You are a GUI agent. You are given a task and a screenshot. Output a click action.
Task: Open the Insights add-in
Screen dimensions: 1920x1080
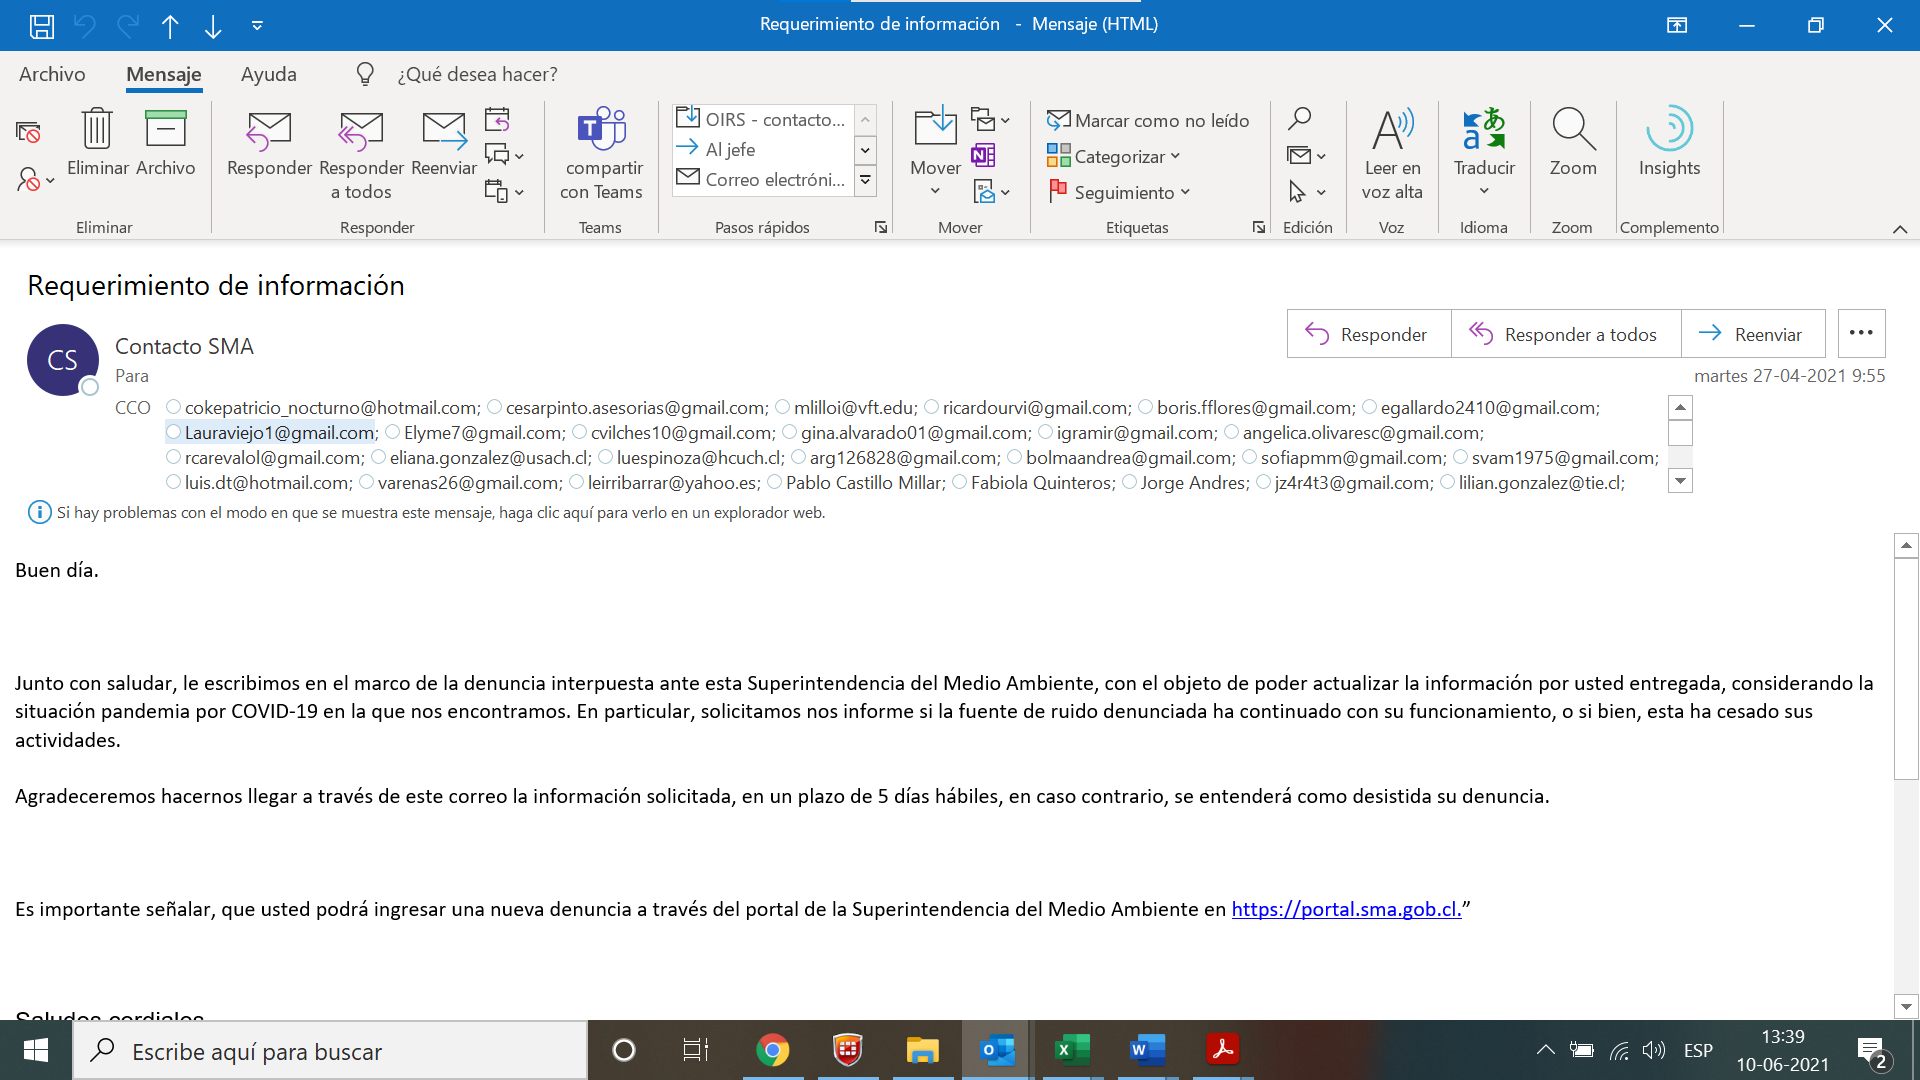pos(1668,129)
